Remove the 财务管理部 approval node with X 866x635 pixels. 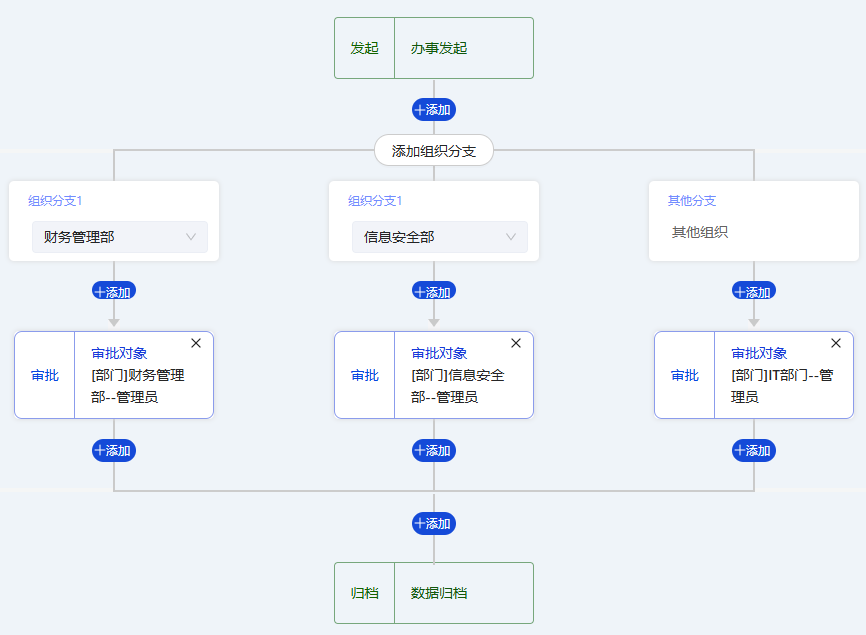196,343
